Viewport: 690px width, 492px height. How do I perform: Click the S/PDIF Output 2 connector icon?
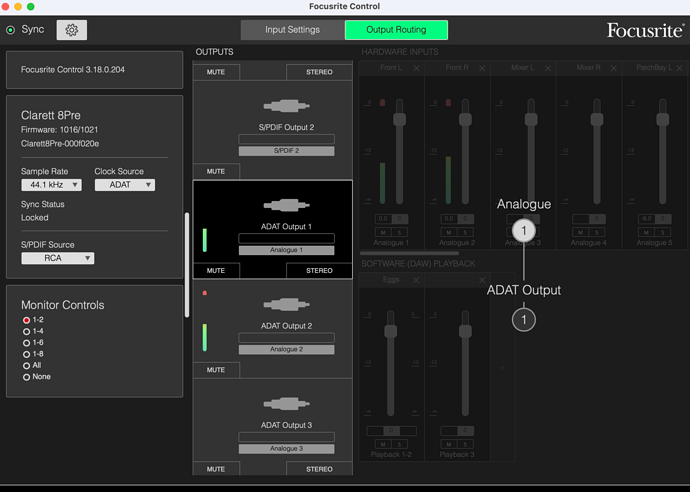coord(286,106)
